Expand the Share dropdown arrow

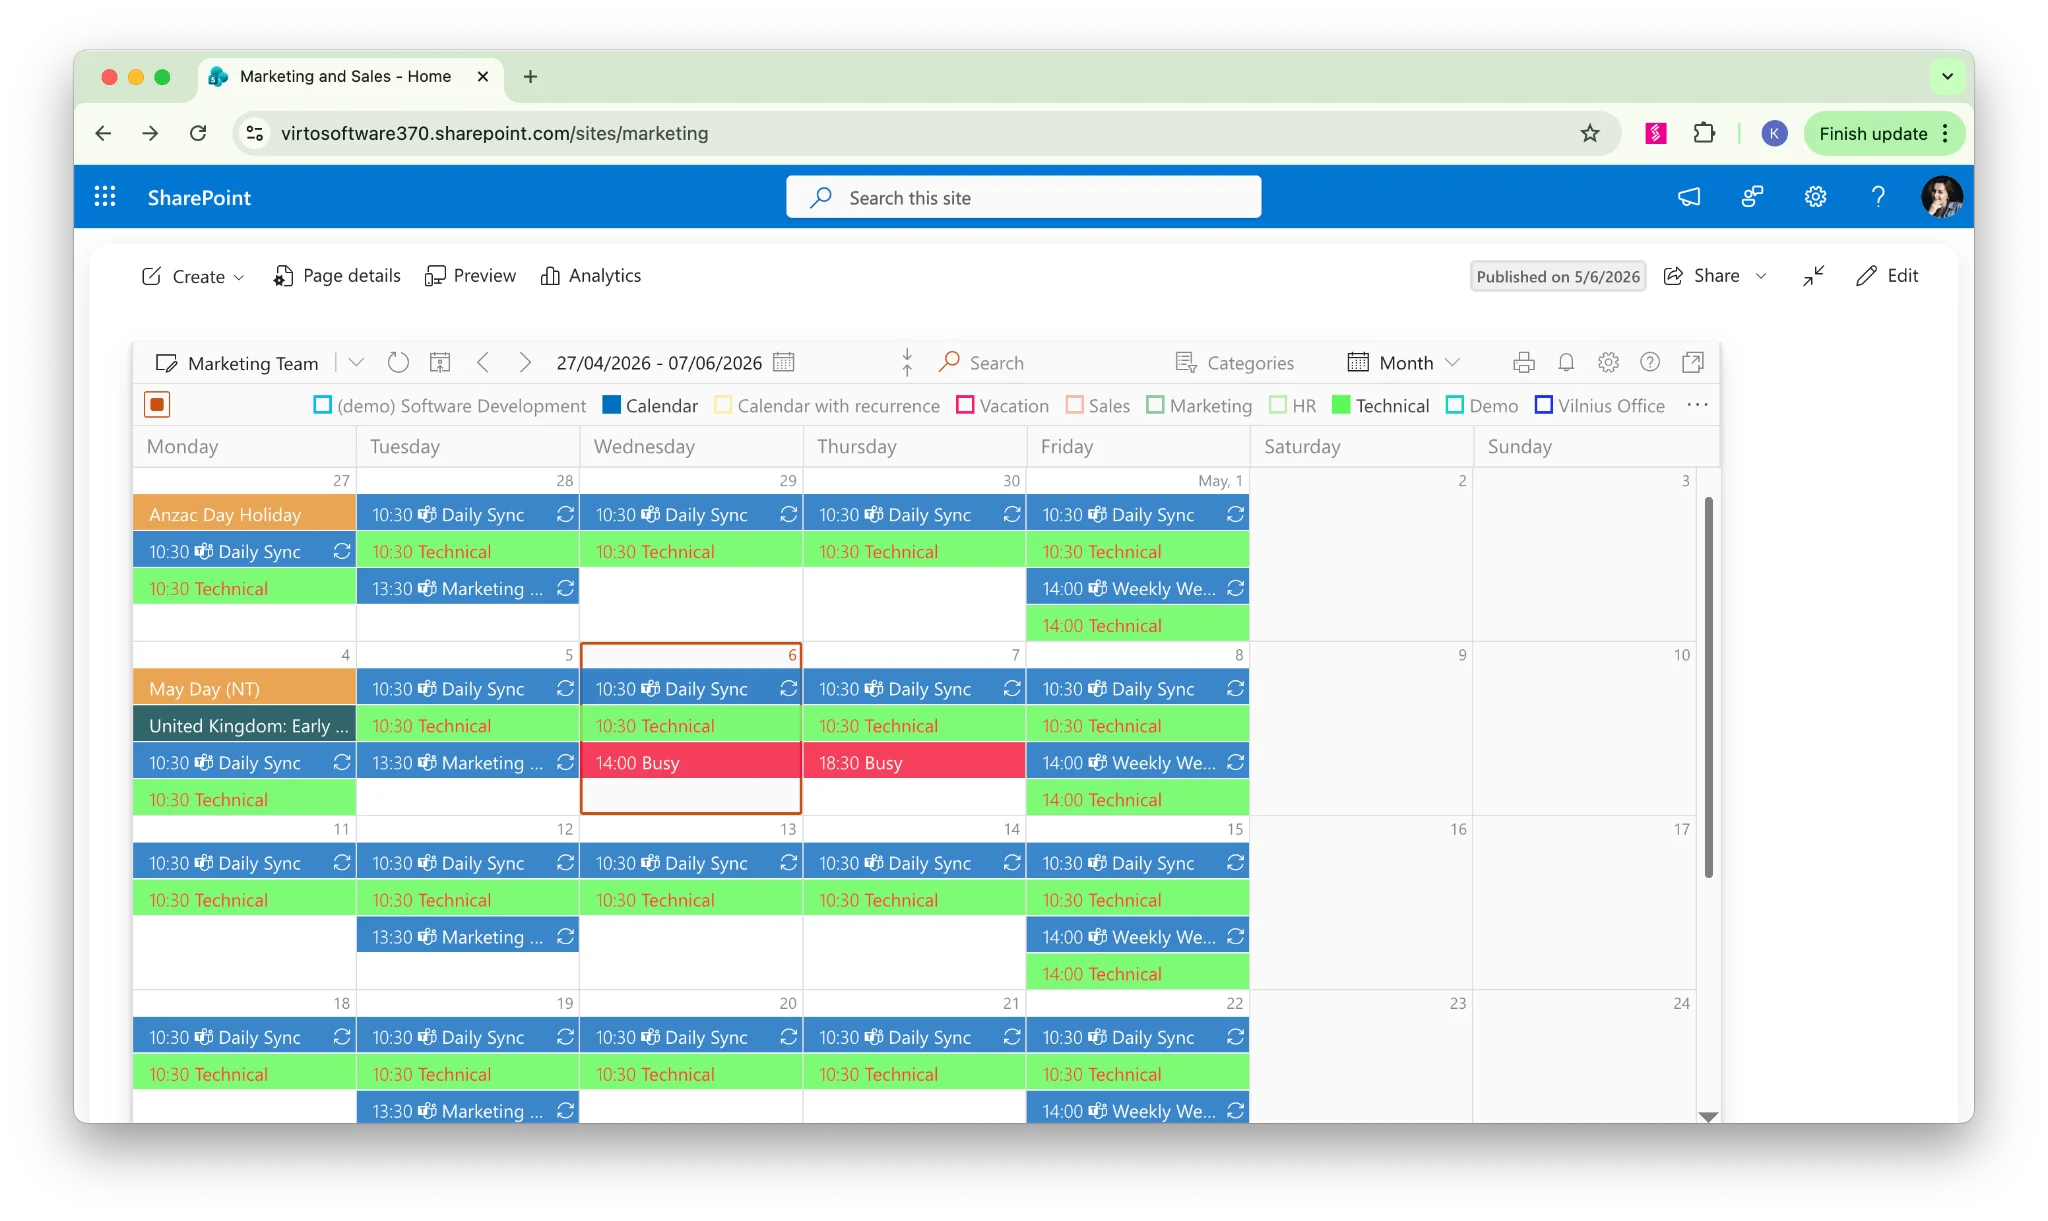pyautogui.click(x=1761, y=276)
